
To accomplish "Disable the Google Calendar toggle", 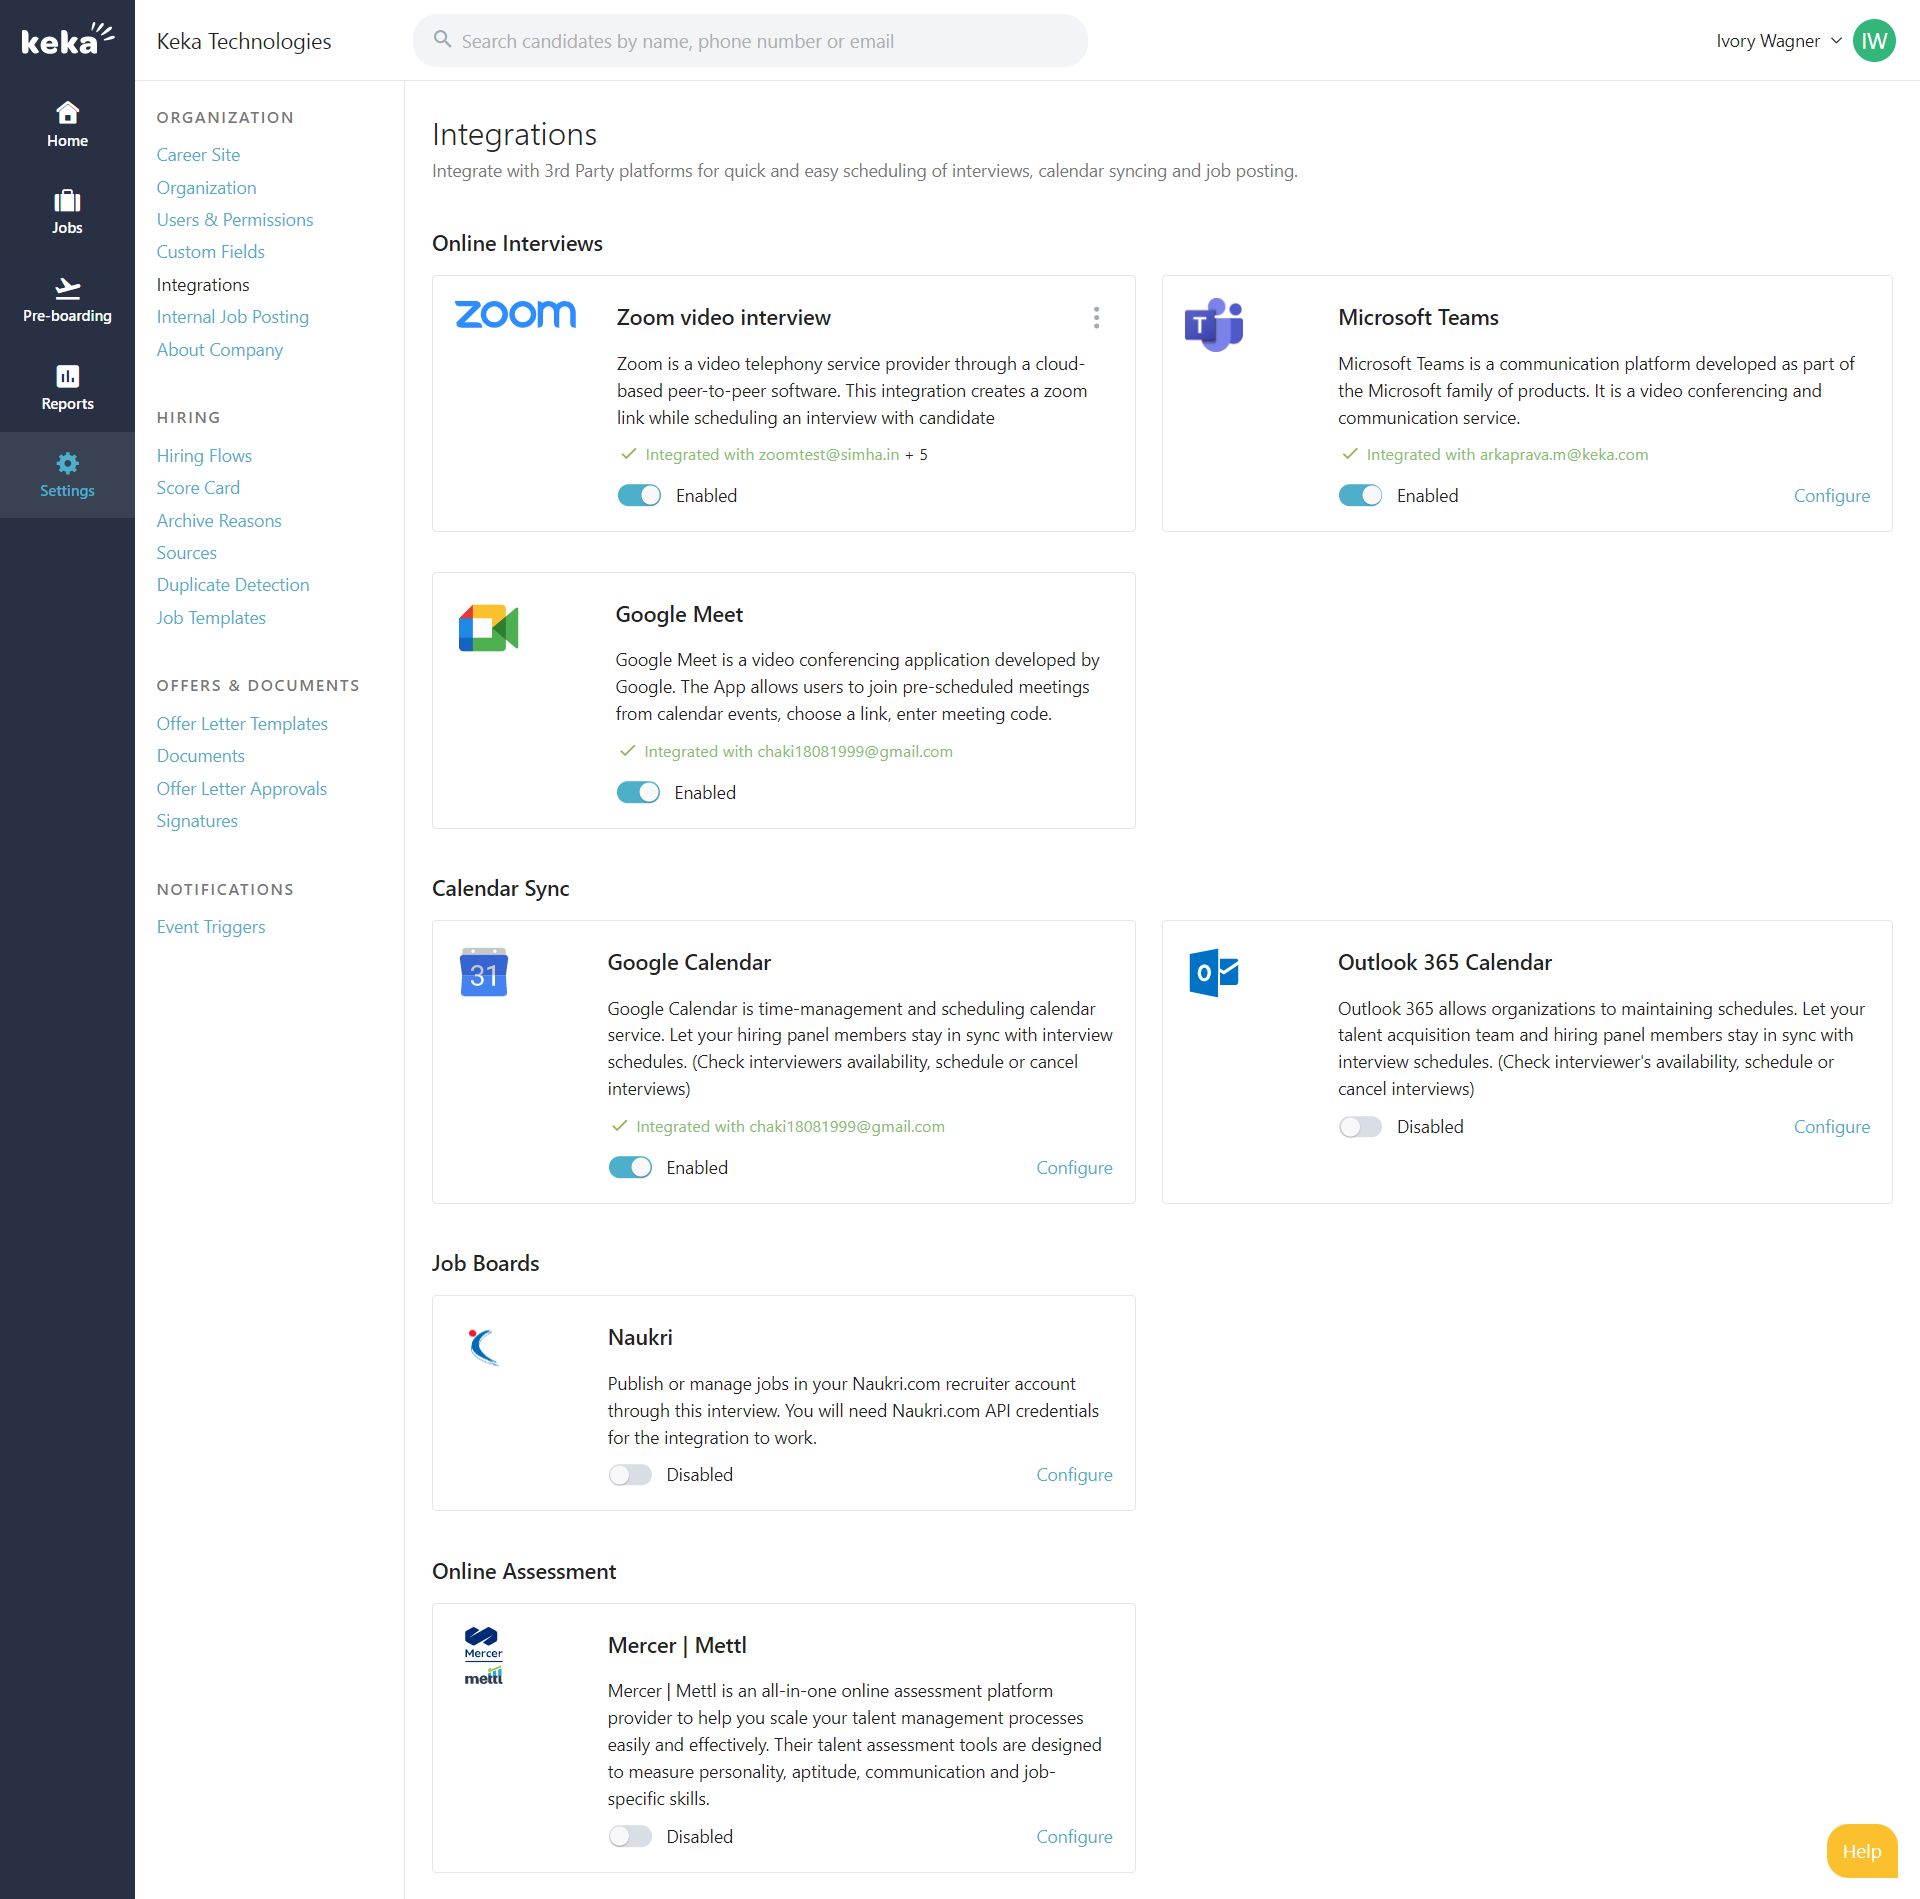I will click(630, 1168).
